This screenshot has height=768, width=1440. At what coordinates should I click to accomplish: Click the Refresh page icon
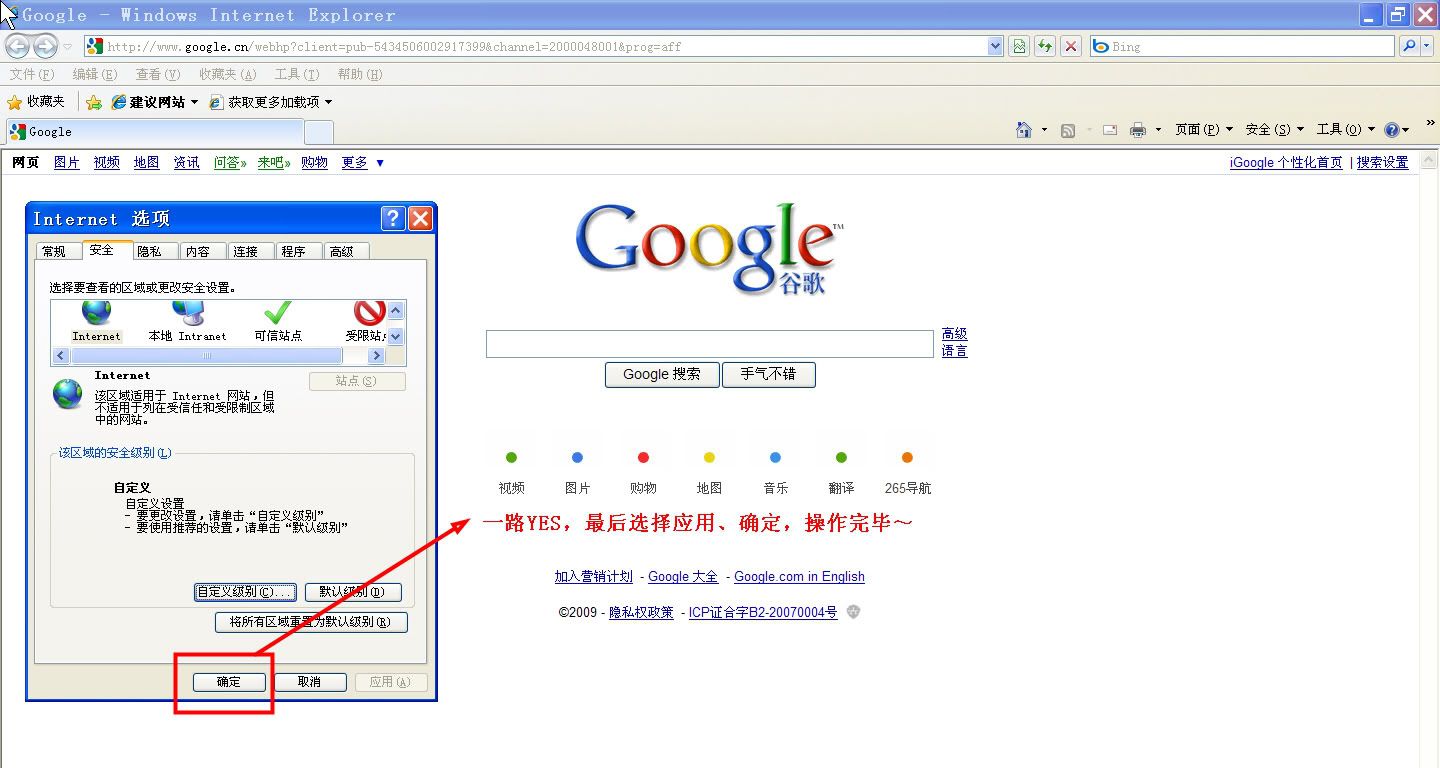[1045, 46]
